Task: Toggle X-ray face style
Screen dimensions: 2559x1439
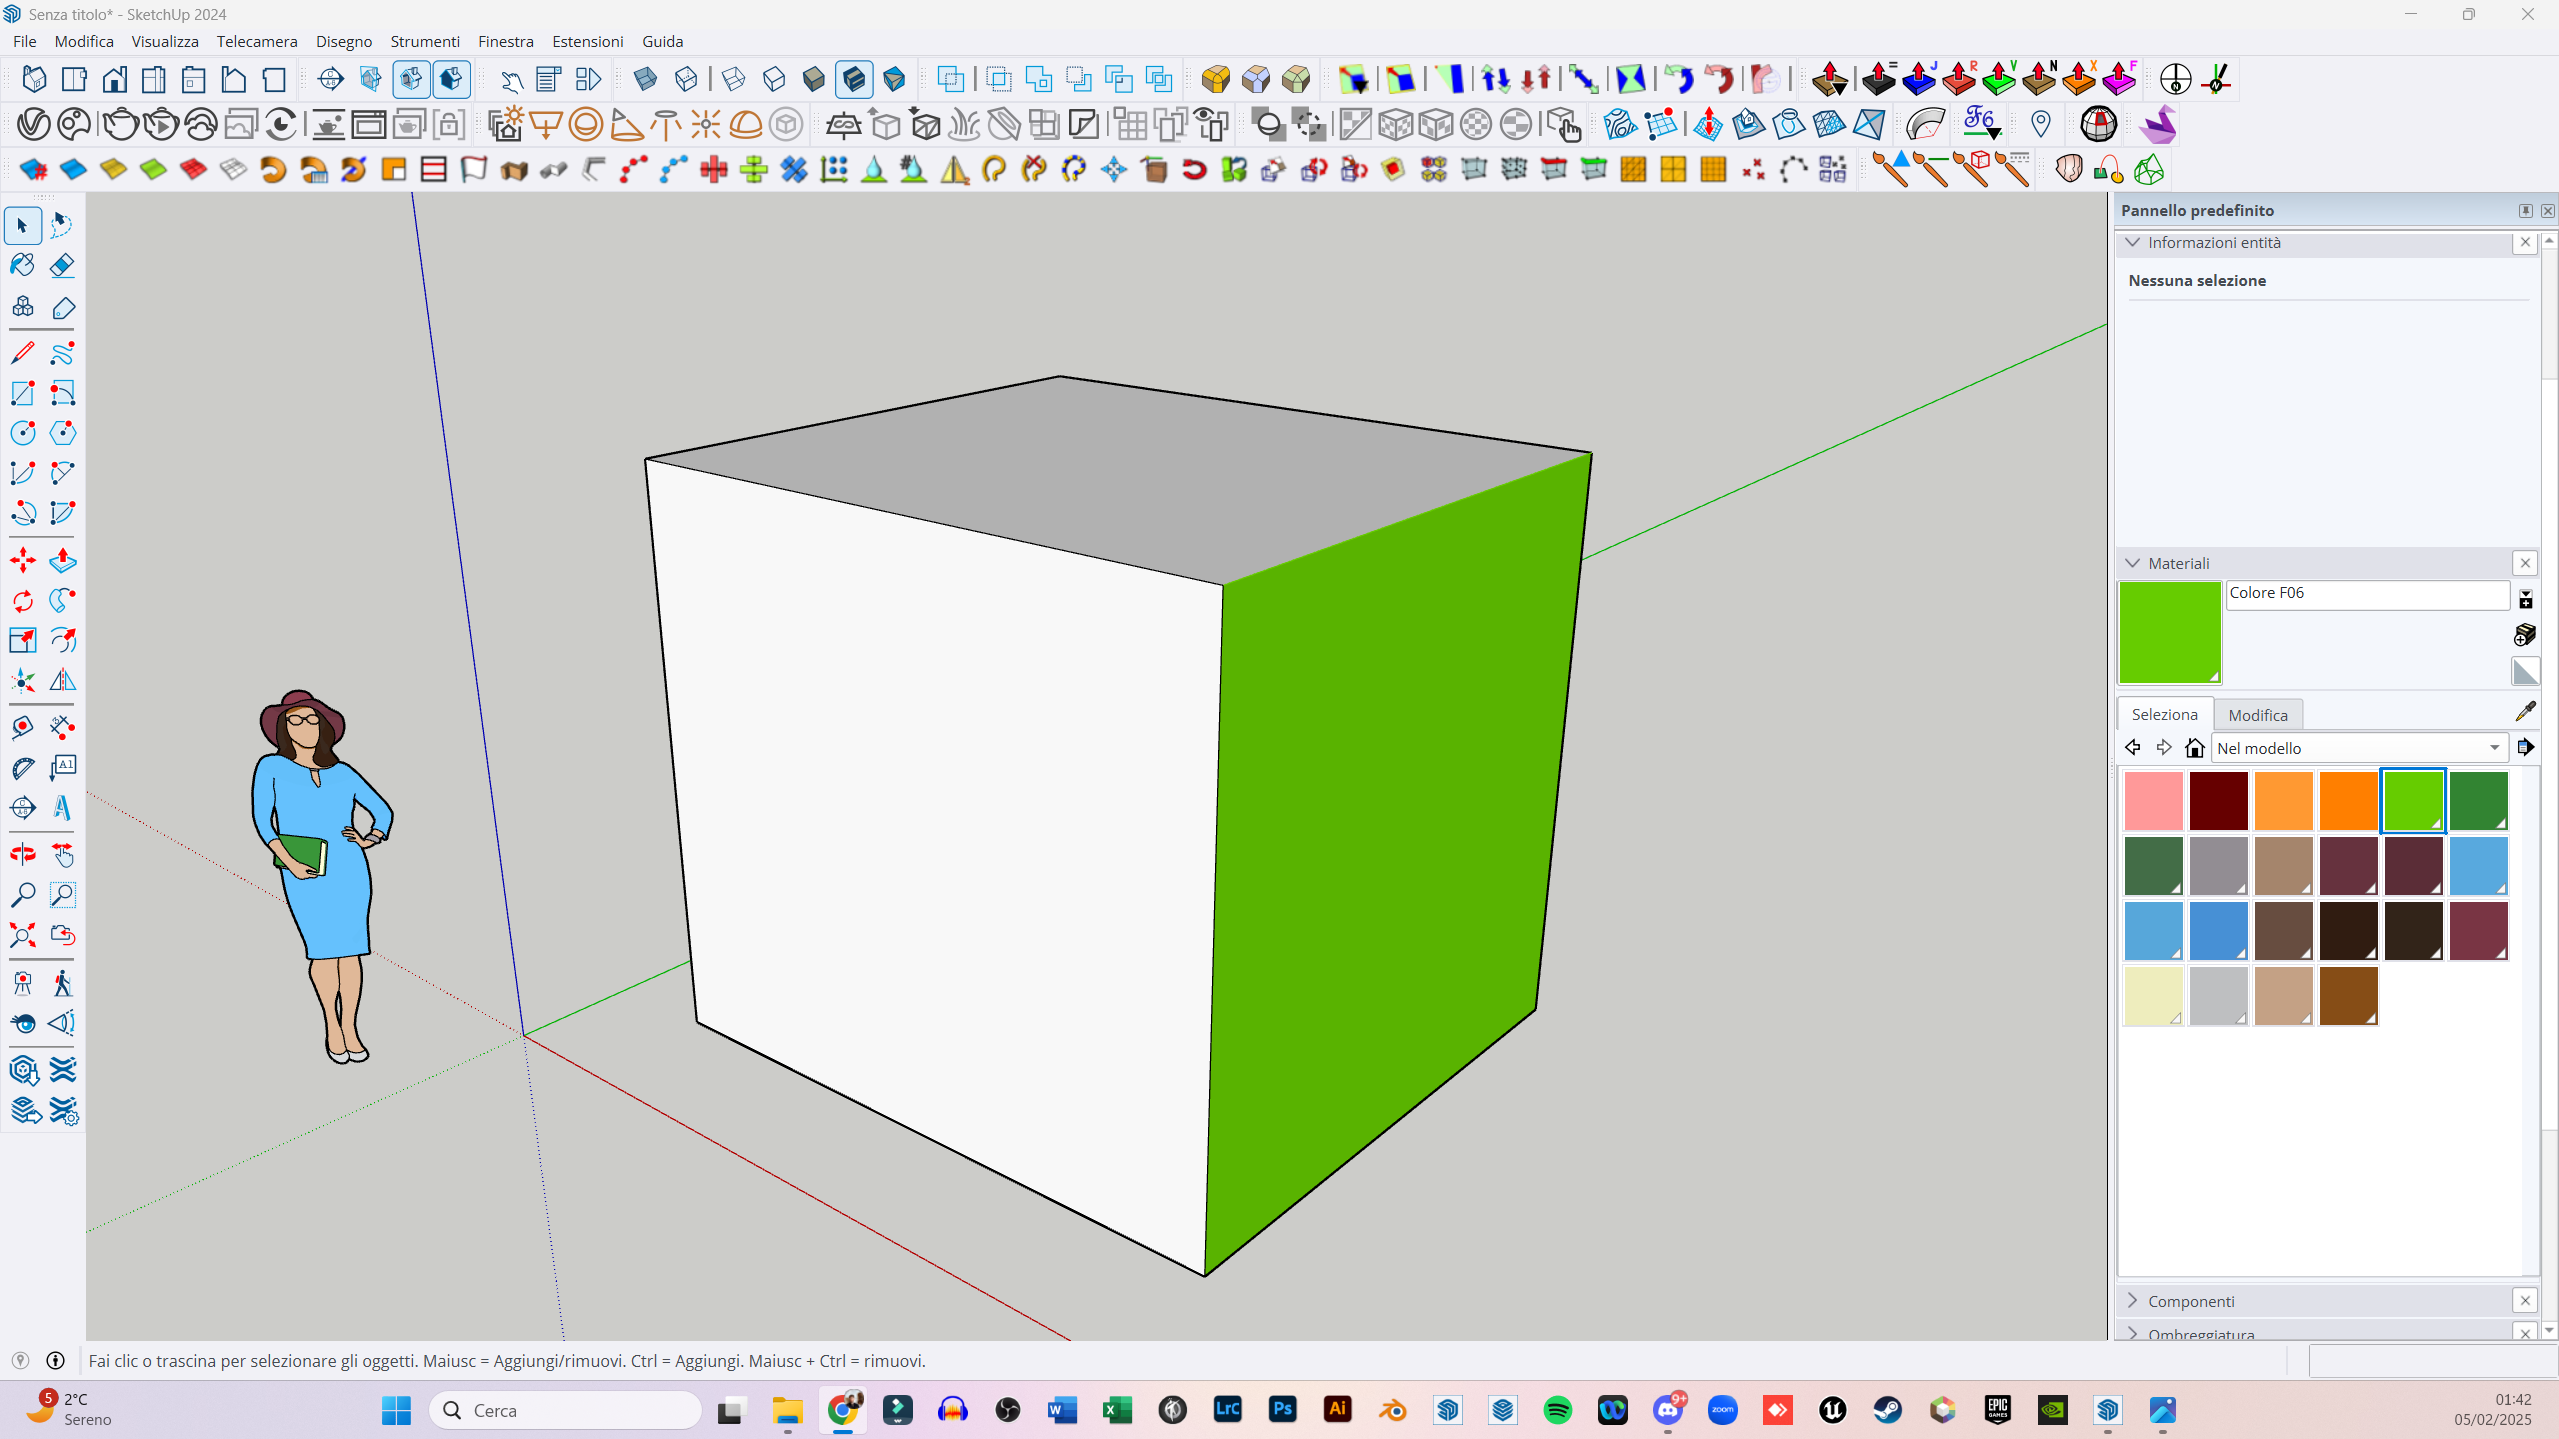Action: (x=646, y=79)
